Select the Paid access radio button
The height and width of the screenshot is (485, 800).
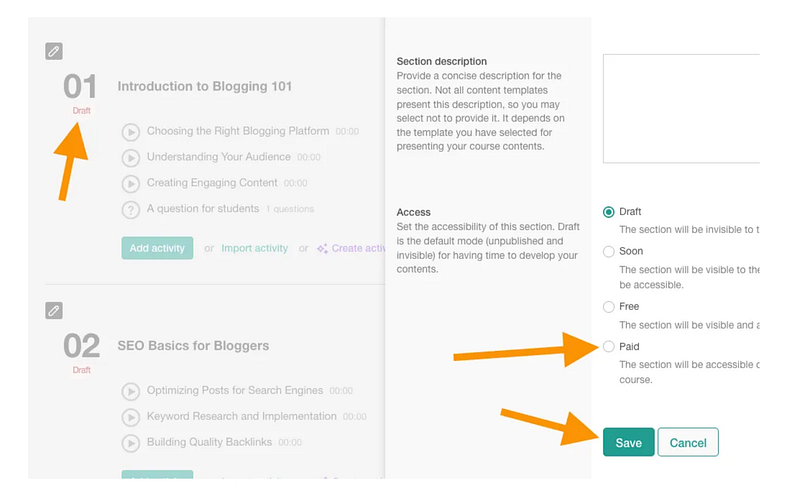[608, 347]
